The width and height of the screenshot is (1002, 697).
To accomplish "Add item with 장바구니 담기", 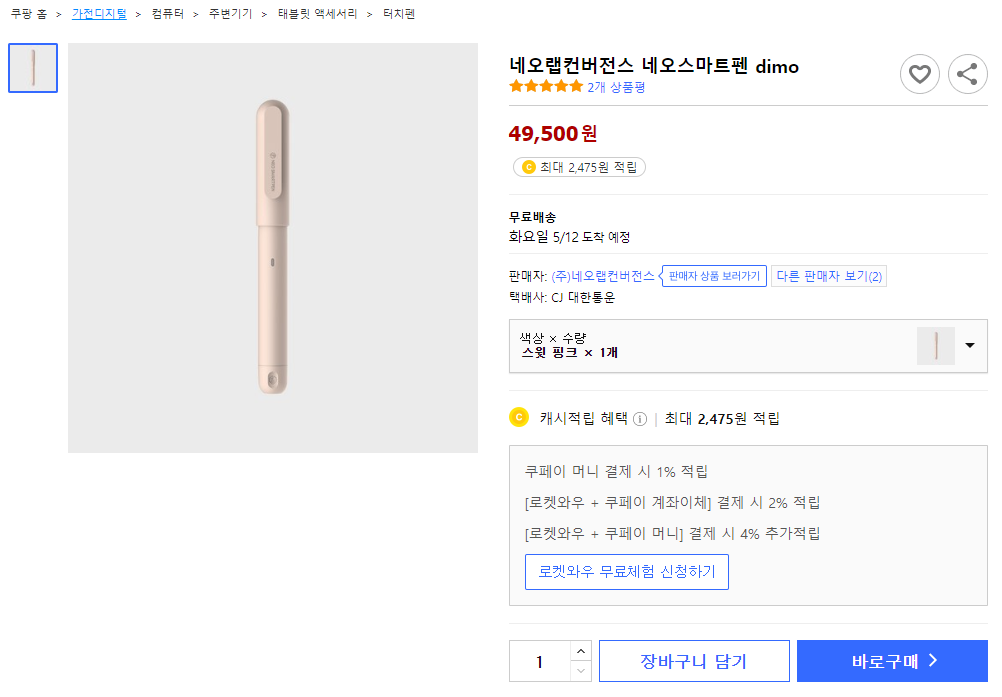I will tap(694, 661).
